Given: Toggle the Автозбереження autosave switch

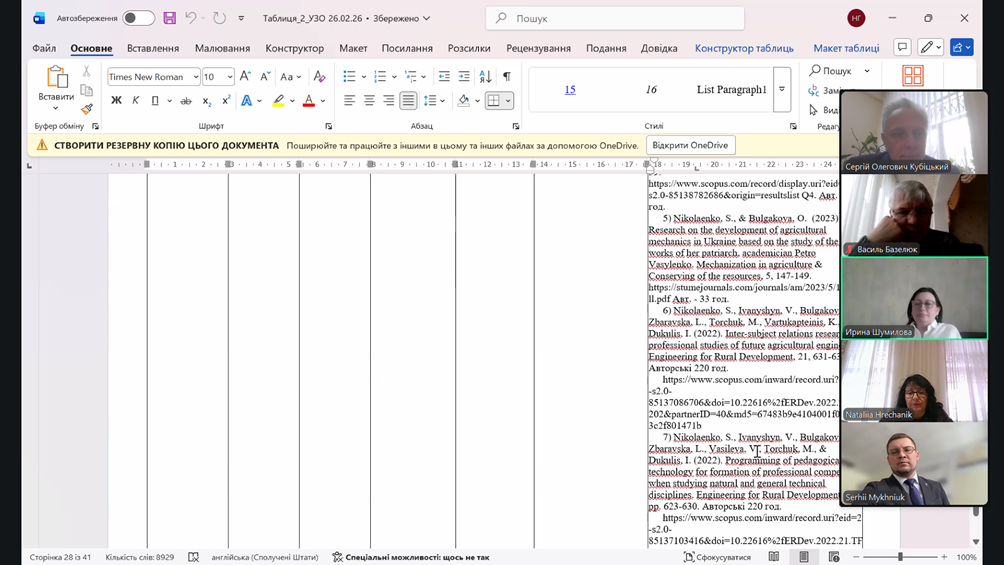Looking at the screenshot, I should click(x=138, y=18).
